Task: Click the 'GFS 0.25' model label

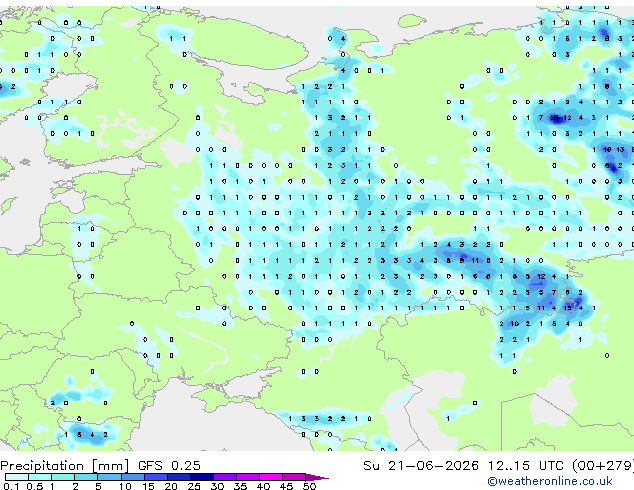Action: [x=169, y=466]
